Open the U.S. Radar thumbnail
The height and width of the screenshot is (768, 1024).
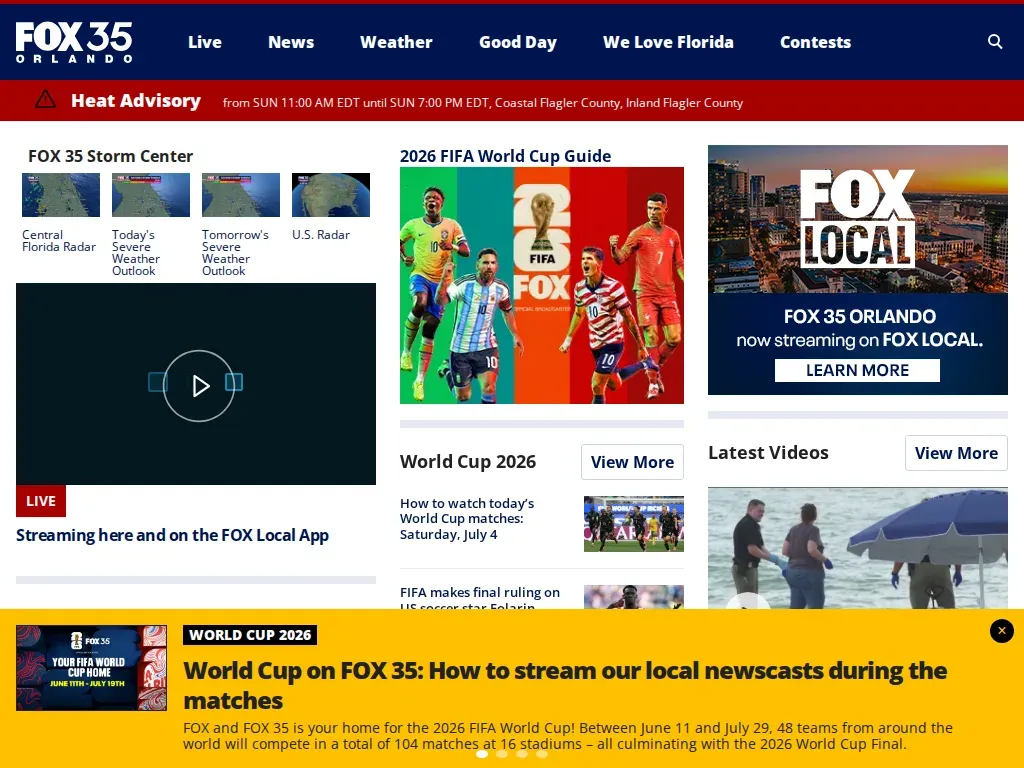tap(330, 195)
